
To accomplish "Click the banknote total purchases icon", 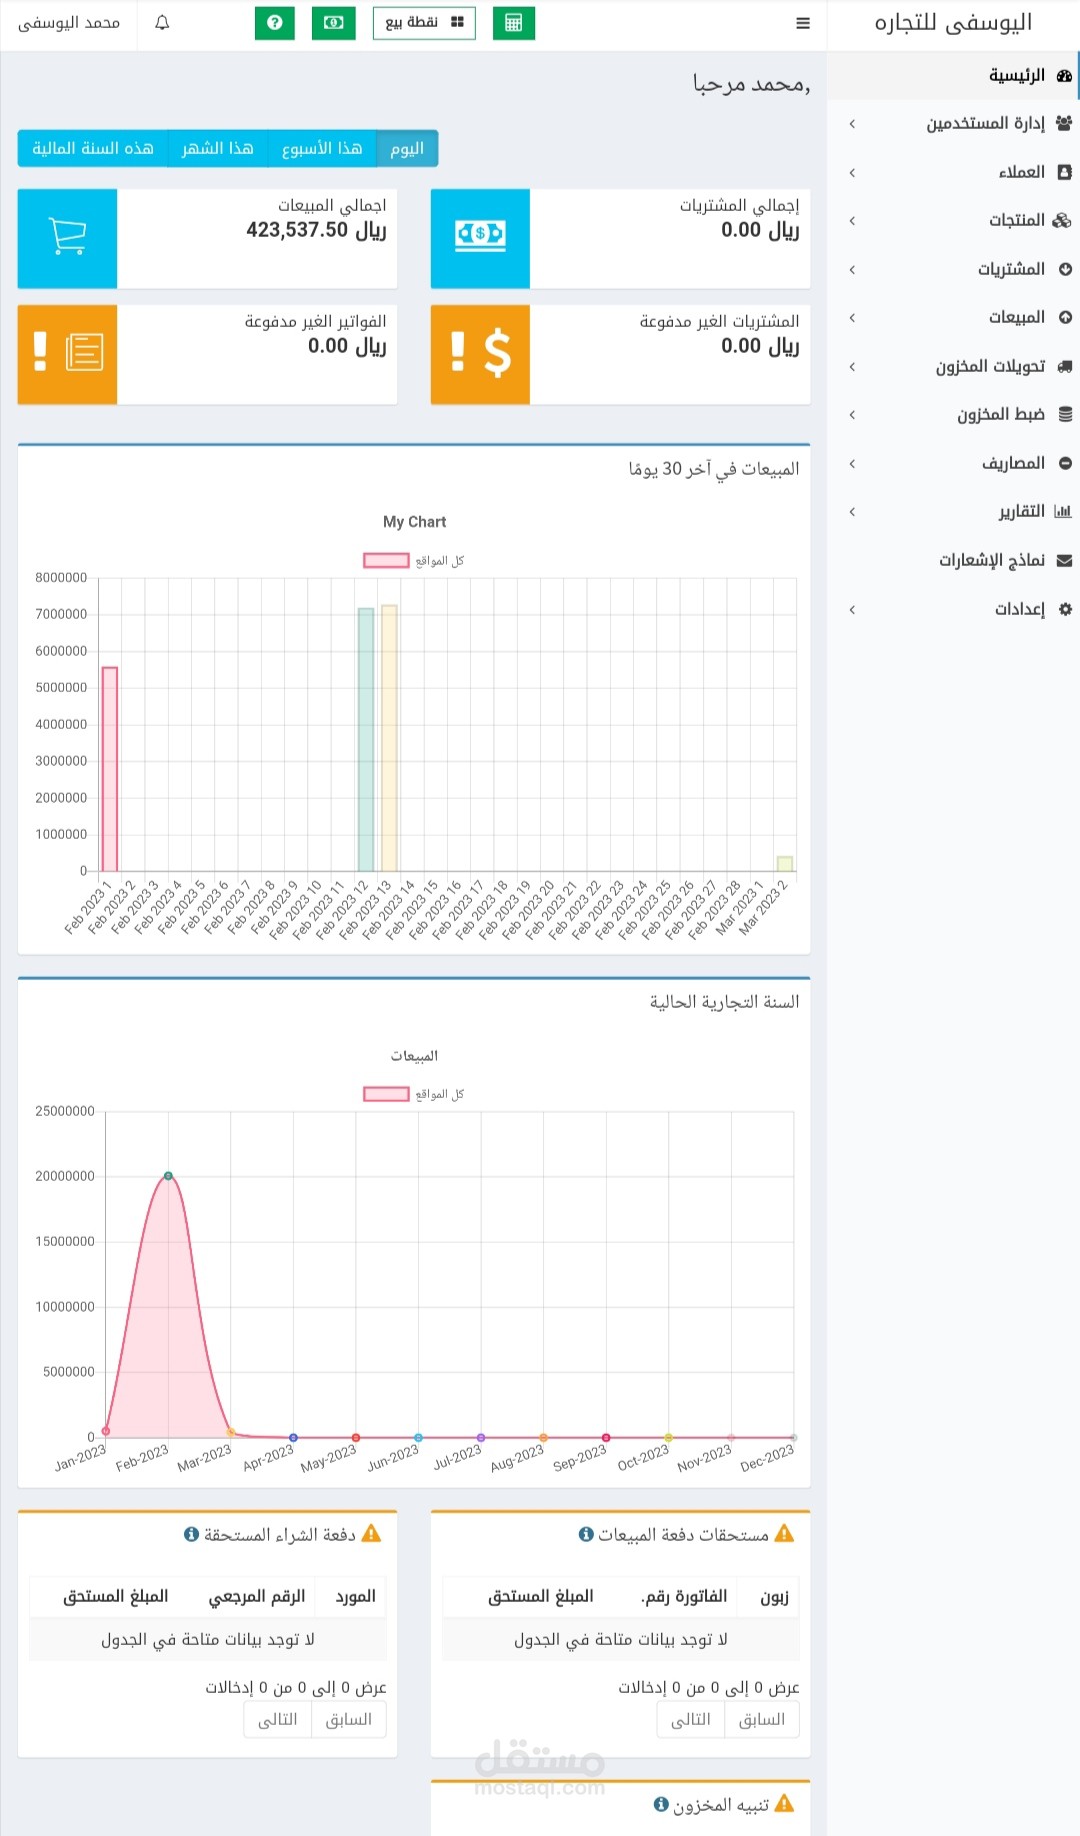I will [480, 238].
